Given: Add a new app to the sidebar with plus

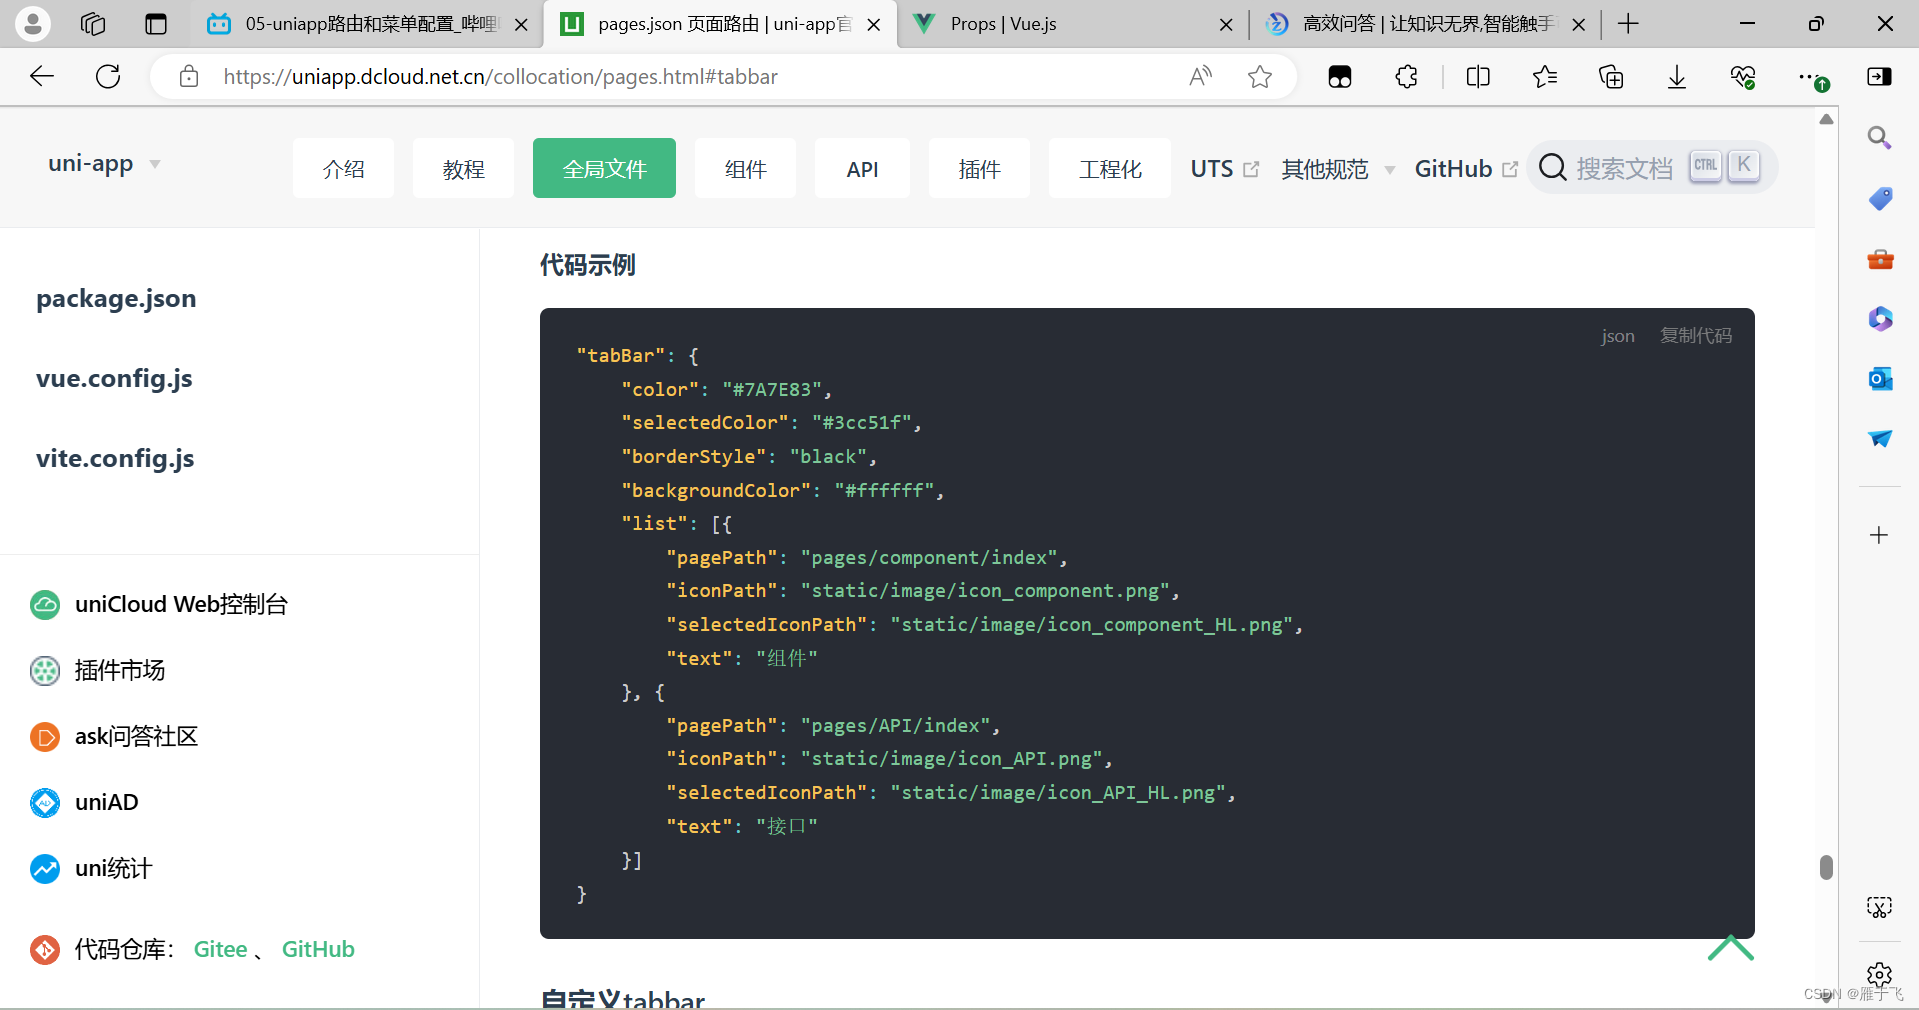Looking at the screenshot, I should coord(1879,535).
